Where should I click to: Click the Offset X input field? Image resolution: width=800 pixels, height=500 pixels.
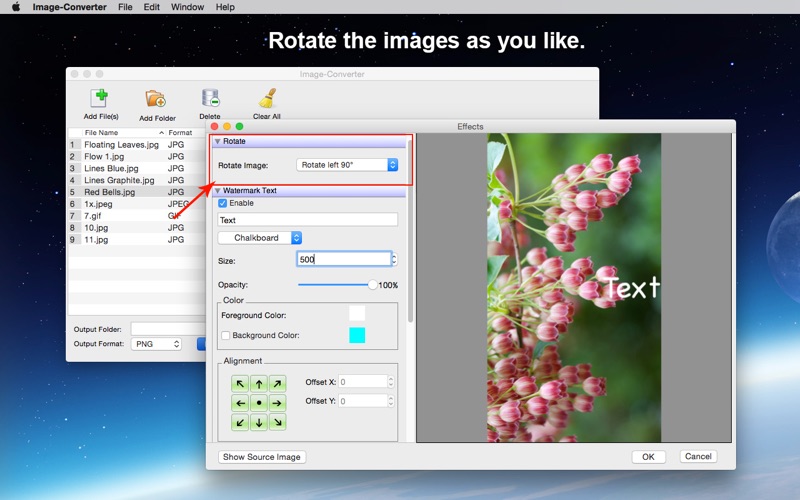tap(363, 382)
